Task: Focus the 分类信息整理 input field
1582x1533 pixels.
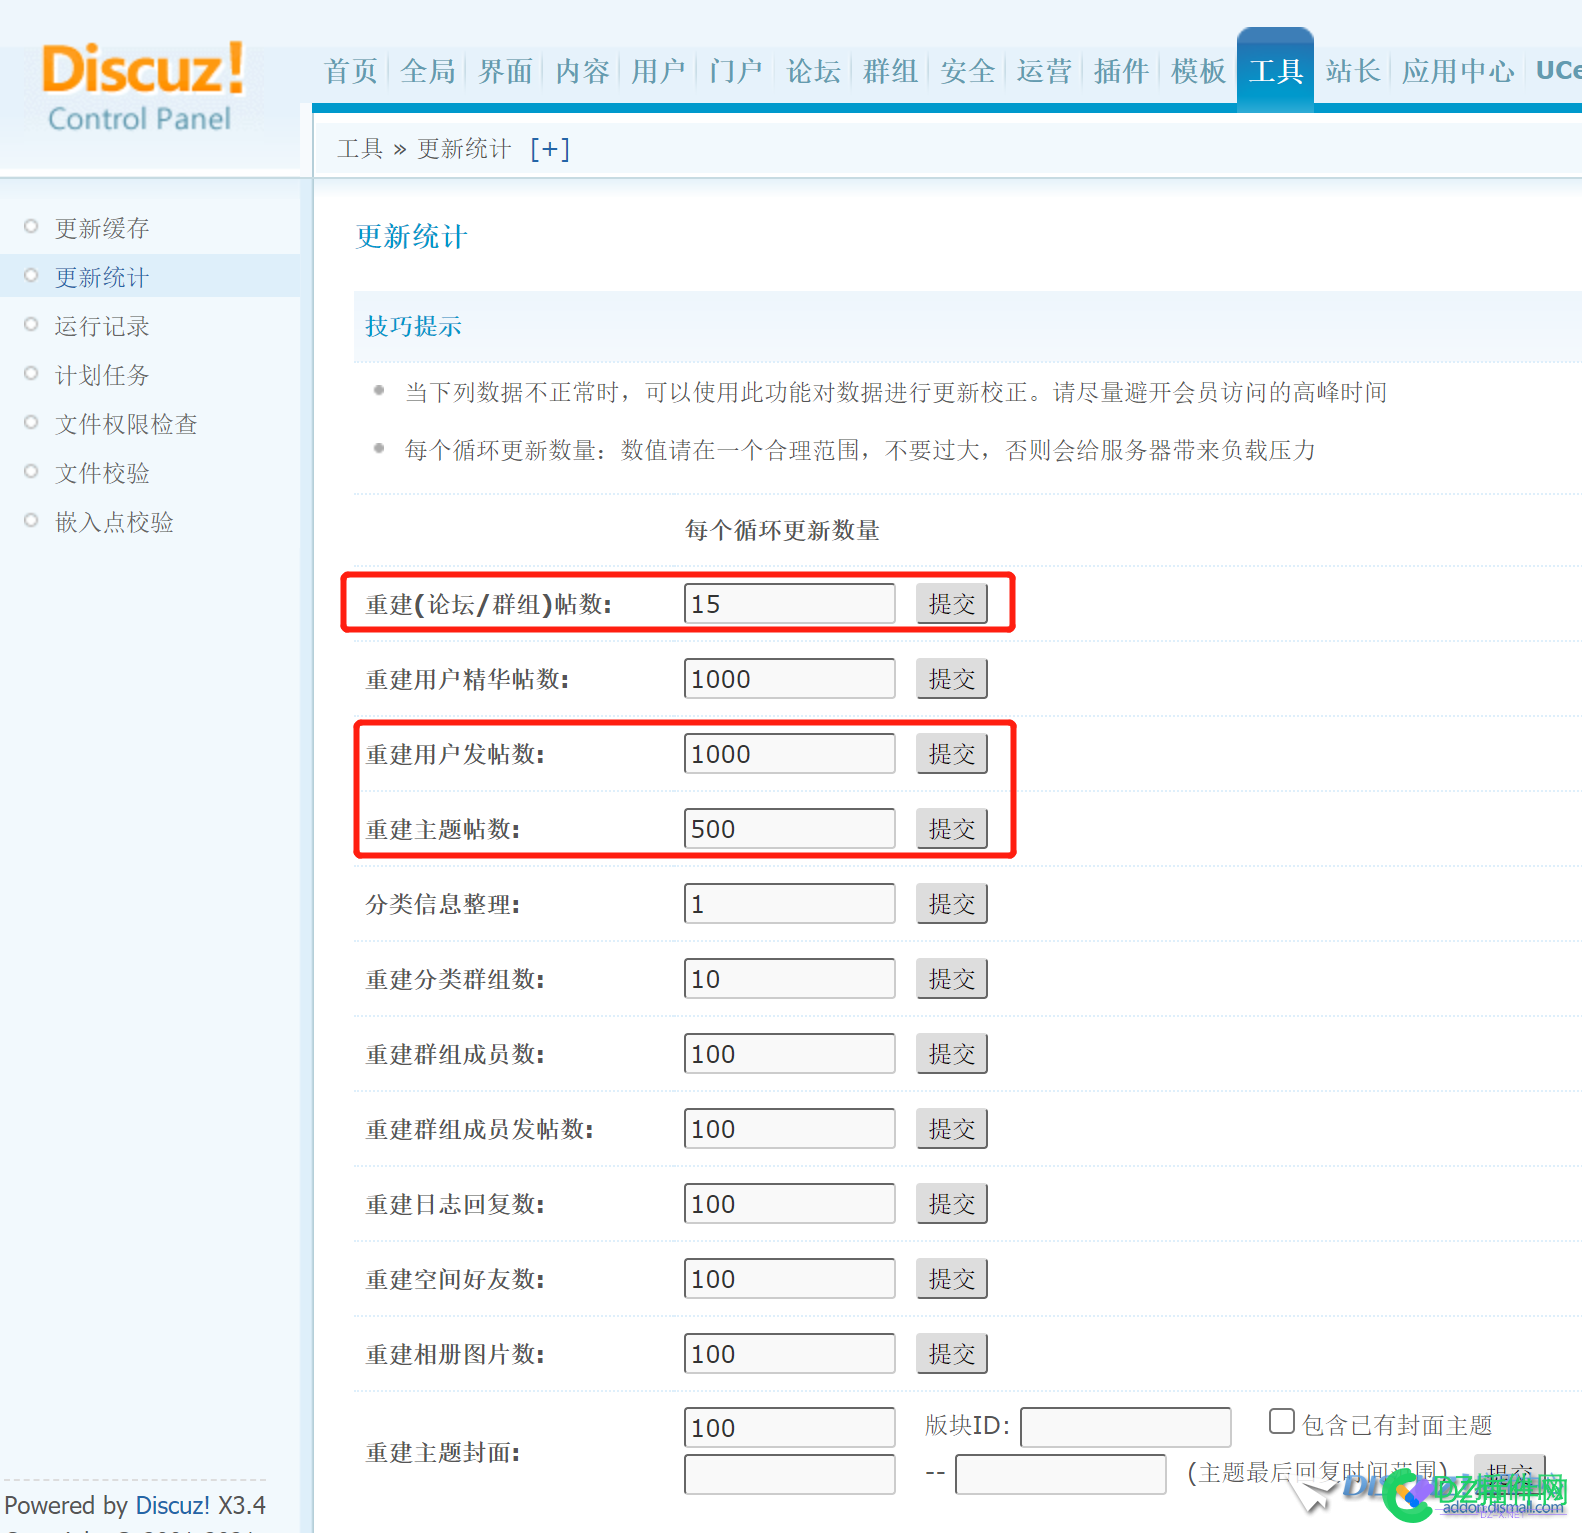Action: tap(789, 904)
